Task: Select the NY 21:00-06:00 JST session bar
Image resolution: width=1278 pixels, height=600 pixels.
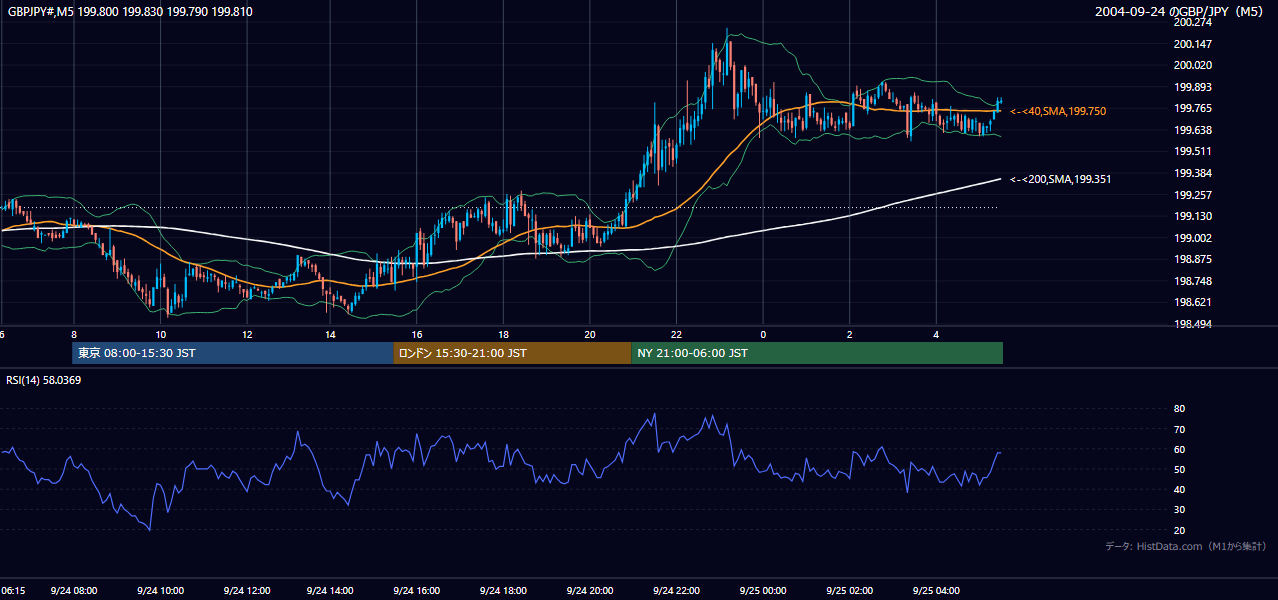Action: click(x=817, y=353)
